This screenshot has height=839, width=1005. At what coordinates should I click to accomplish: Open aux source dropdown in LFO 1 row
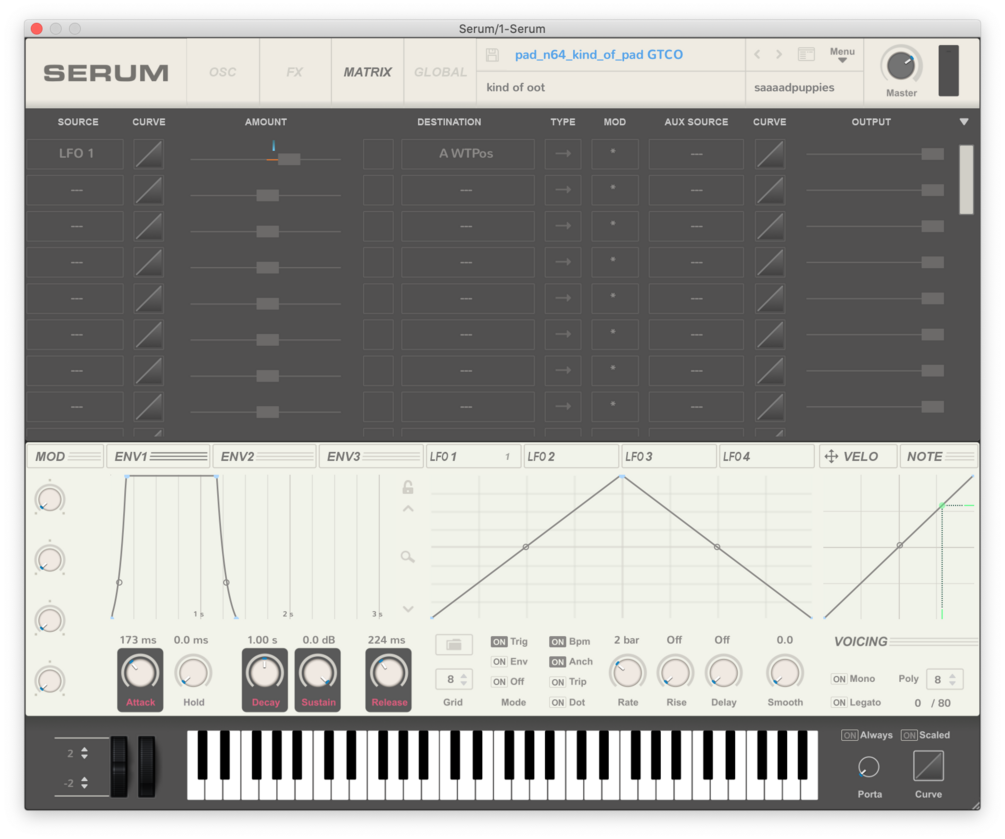point(696,154)
